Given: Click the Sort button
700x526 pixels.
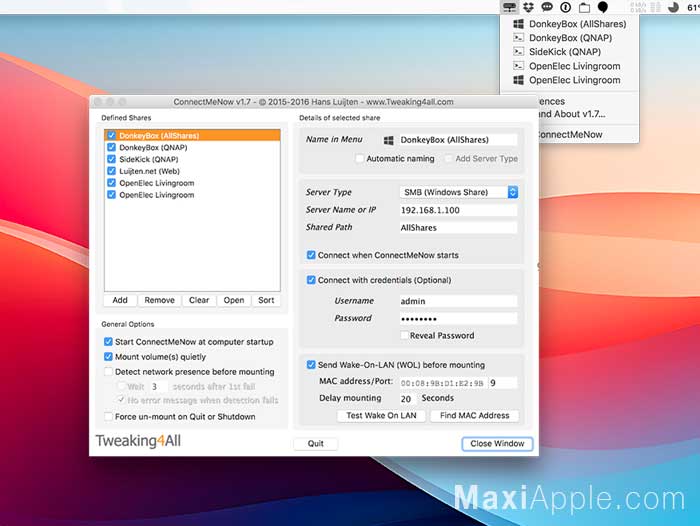Looking at the screenshot, I should point(266,300).
